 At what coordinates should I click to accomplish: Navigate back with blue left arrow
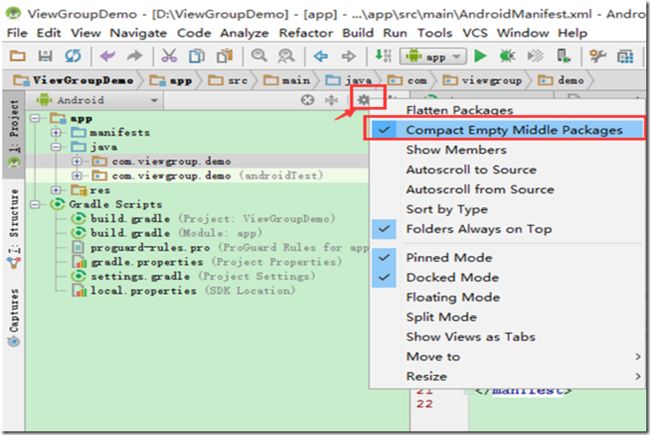(320, 56)
